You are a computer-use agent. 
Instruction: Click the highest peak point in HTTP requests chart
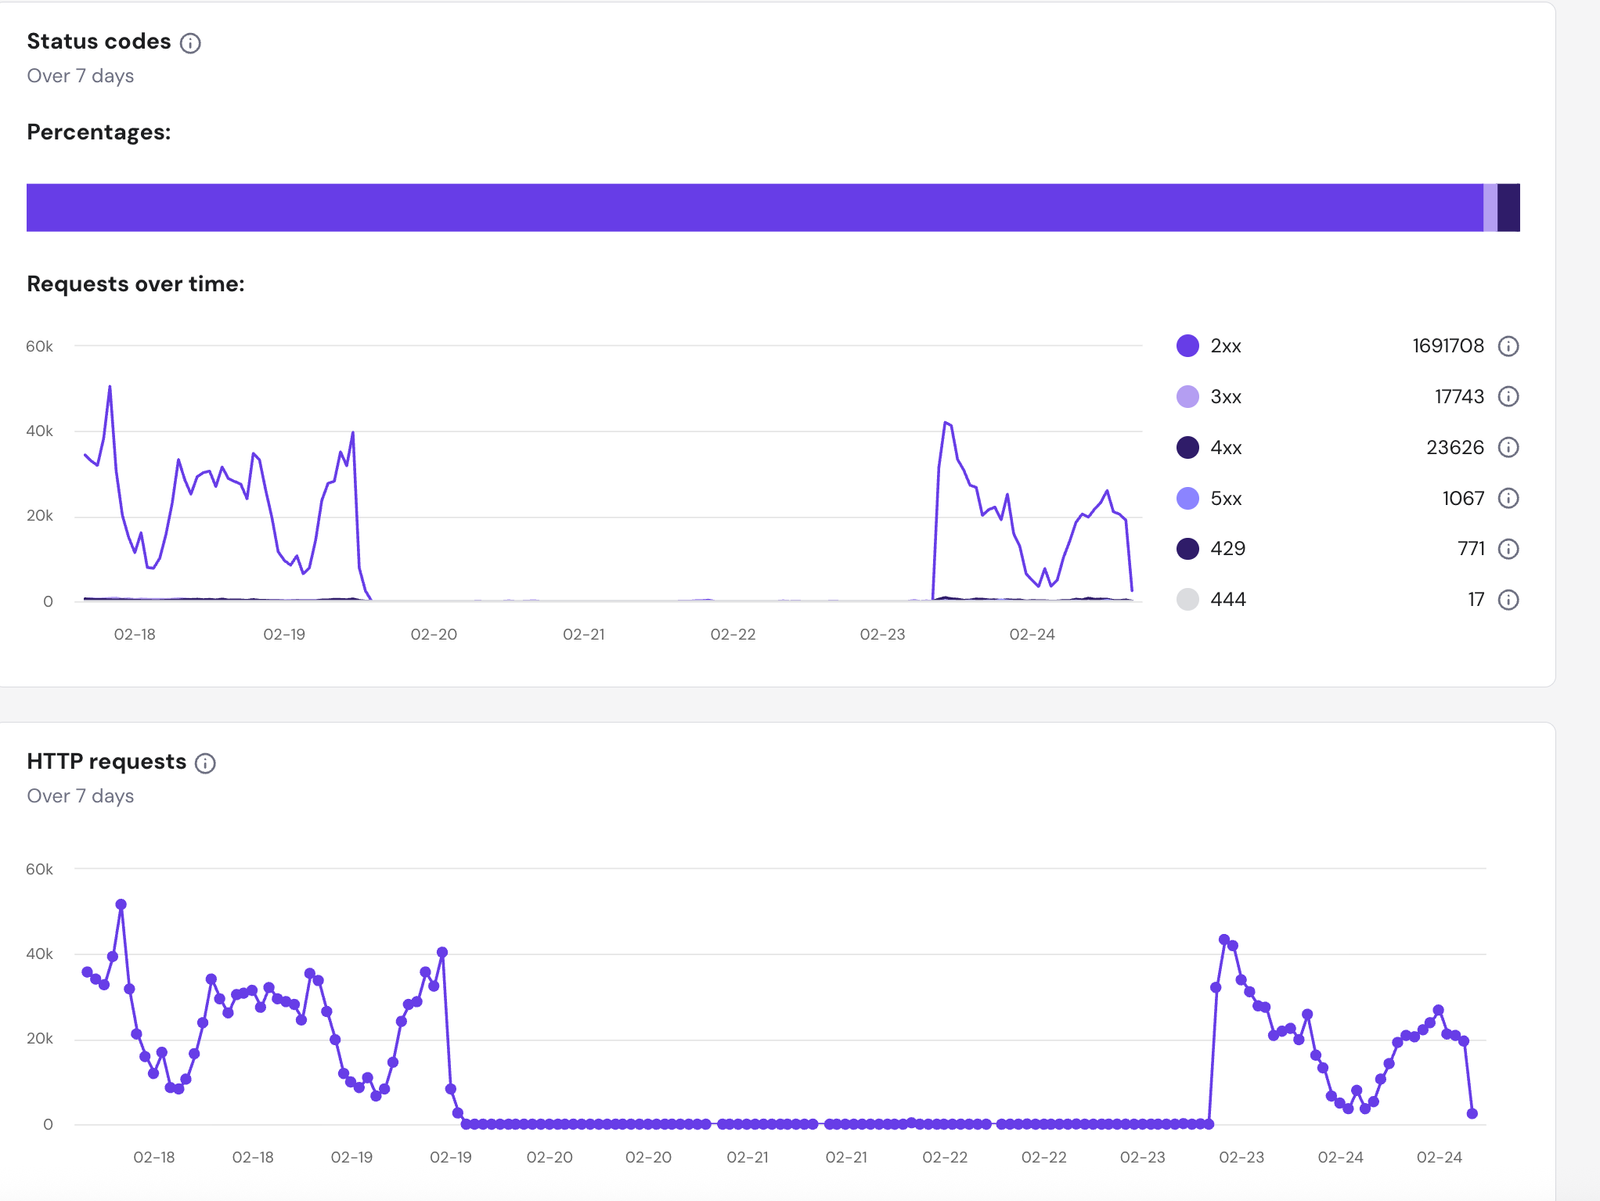coord(121,905)
